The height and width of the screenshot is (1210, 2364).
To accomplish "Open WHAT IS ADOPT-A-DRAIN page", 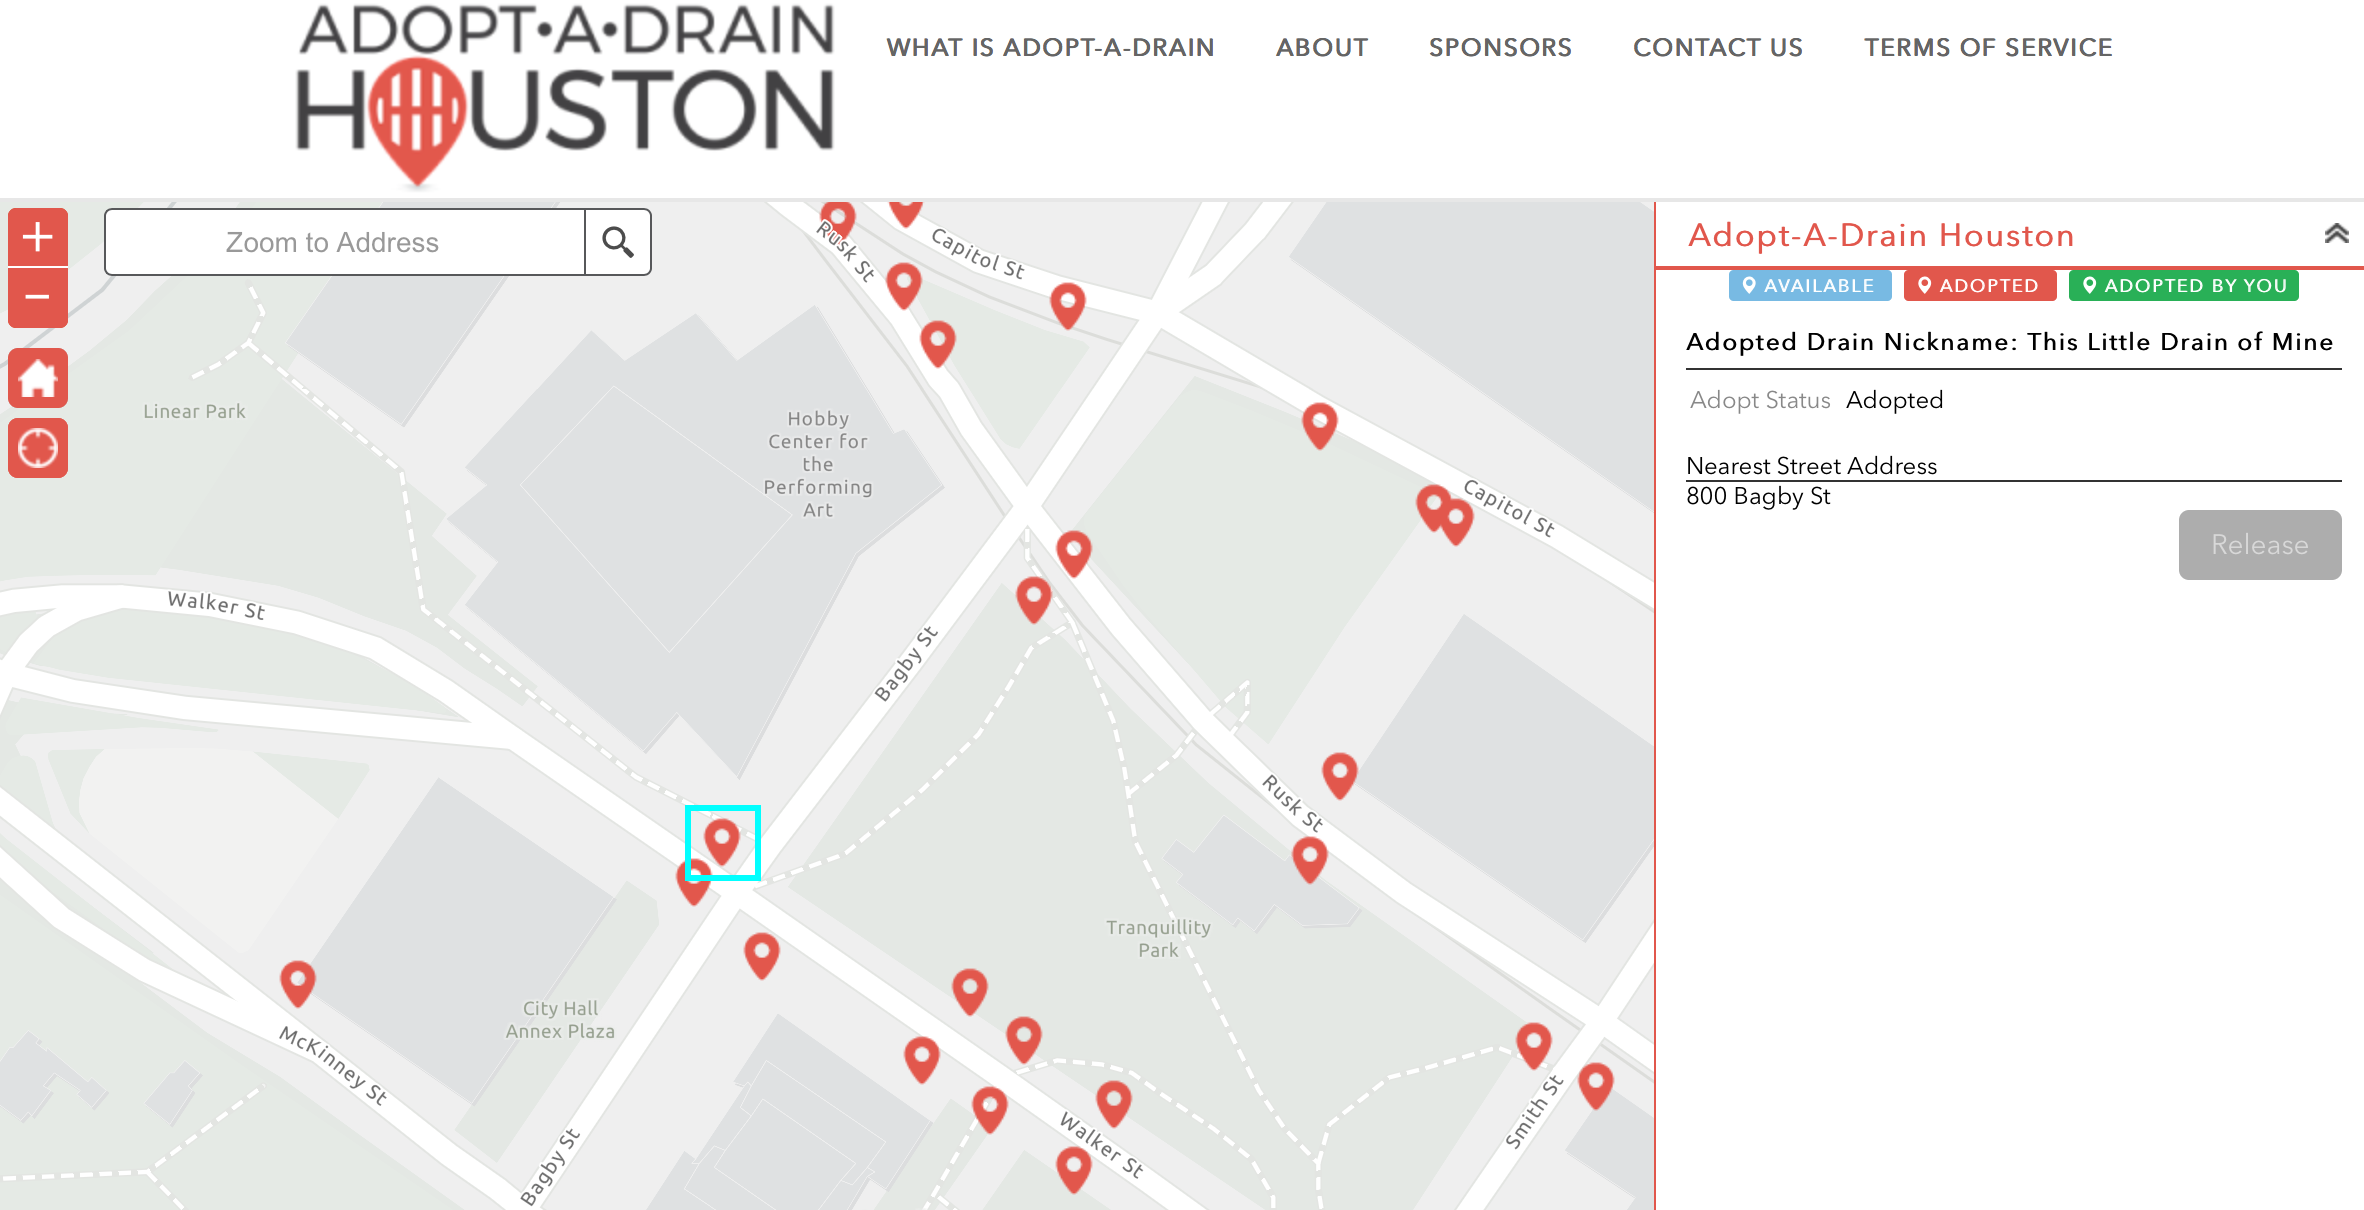I will (x=1051, y=47).
